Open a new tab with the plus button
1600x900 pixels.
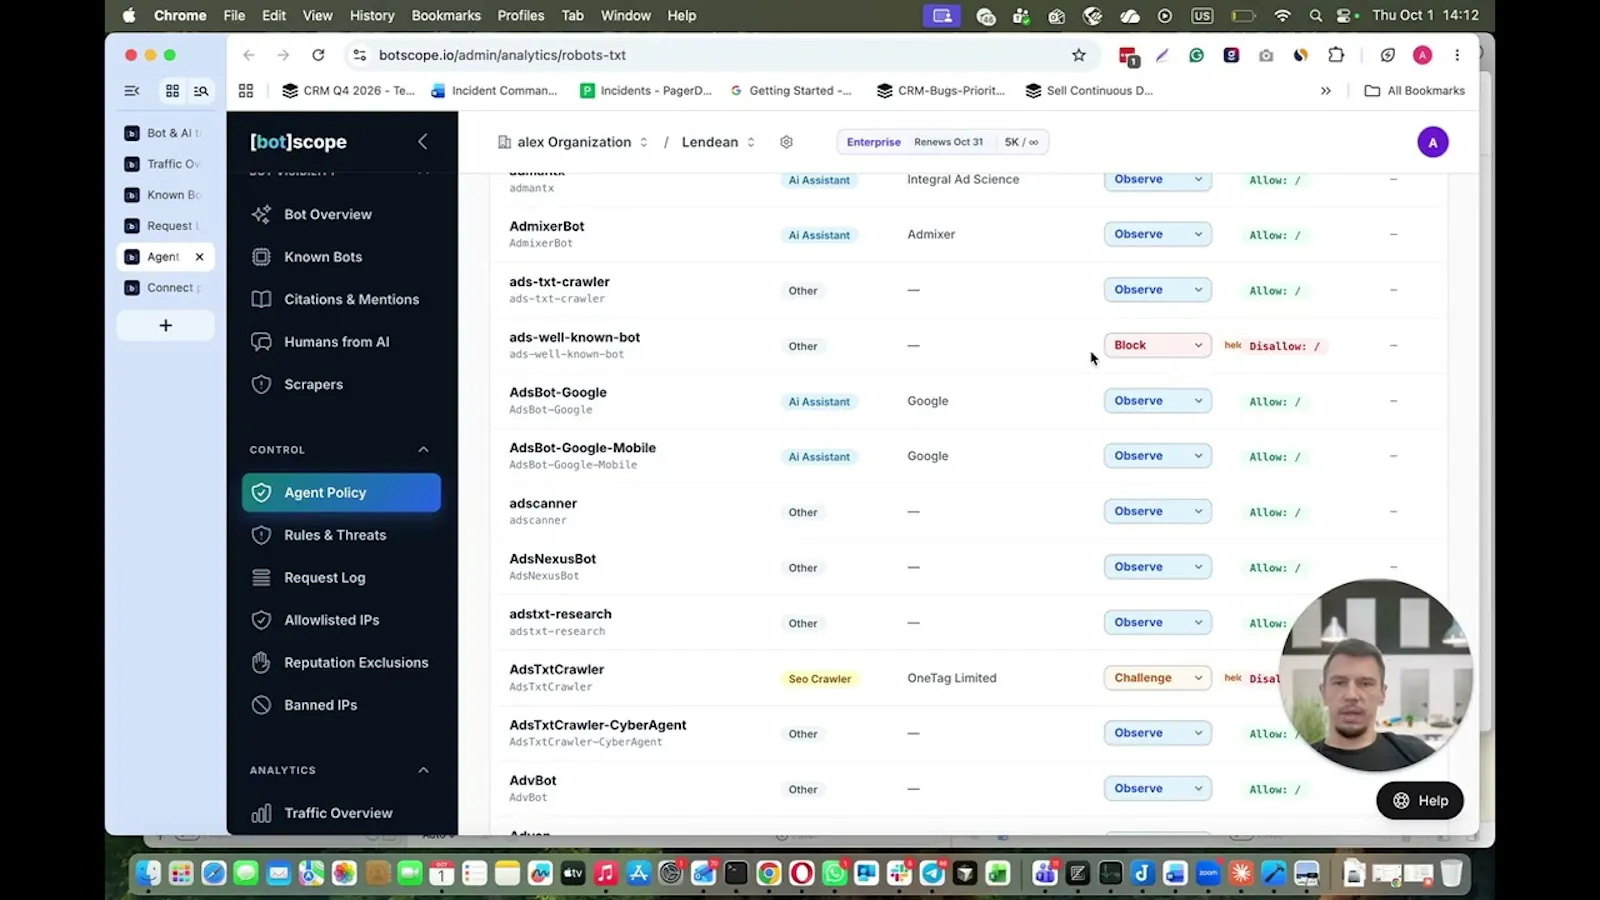(x=165, y=325)
